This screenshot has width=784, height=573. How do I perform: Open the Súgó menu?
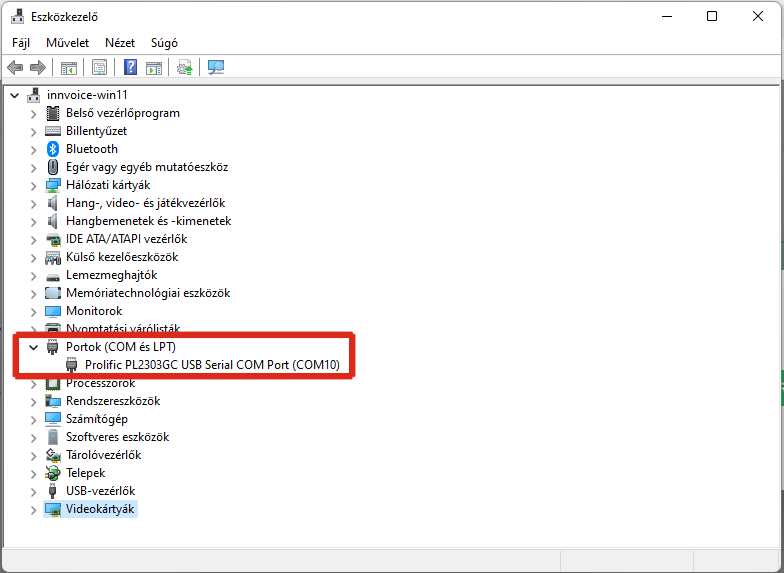[x=164, y=43]
